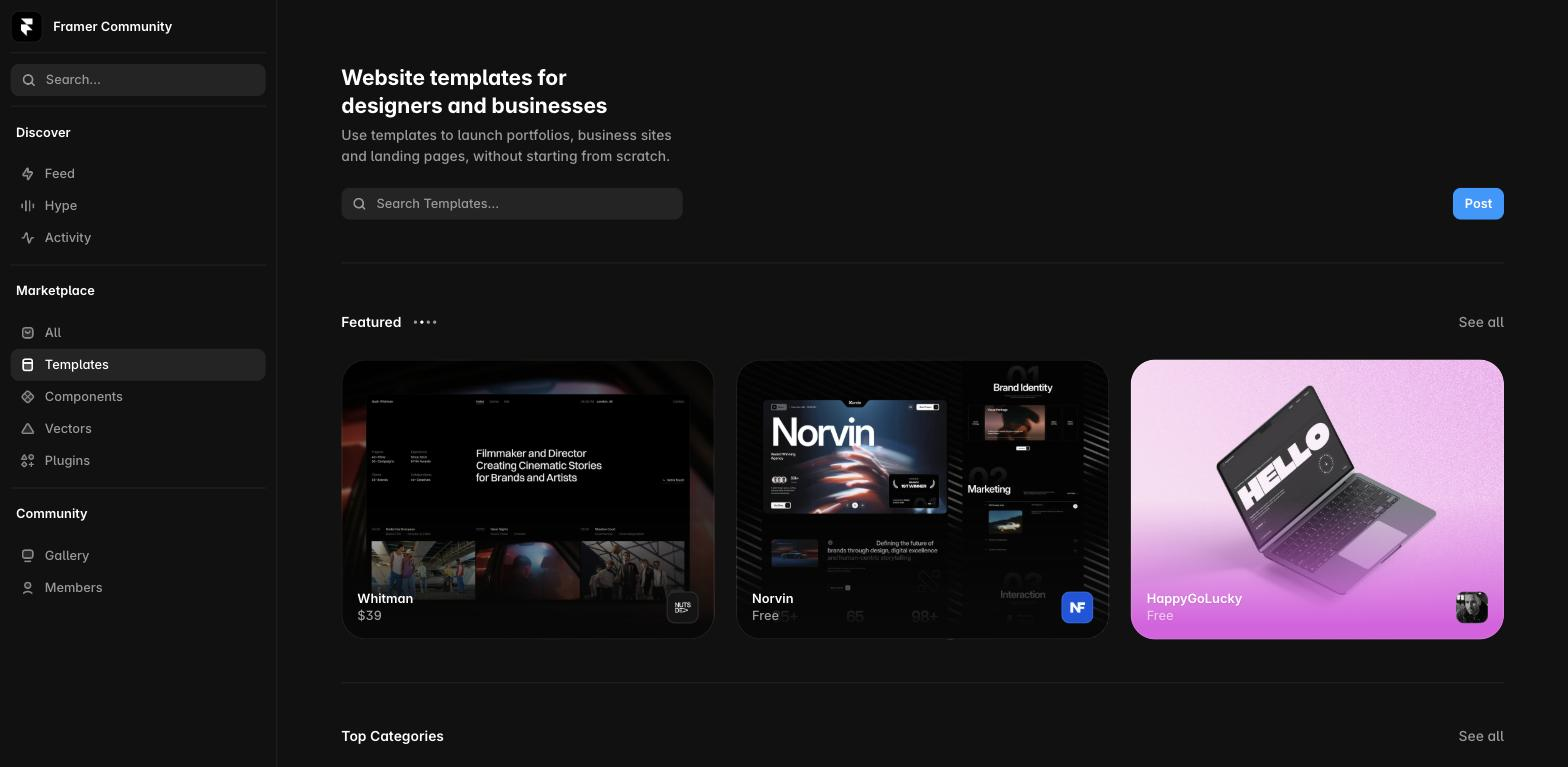Click the Plugins icon
Image resolution: width=1568 pixels, height=767 pixels.
click(x=28, y=461)
